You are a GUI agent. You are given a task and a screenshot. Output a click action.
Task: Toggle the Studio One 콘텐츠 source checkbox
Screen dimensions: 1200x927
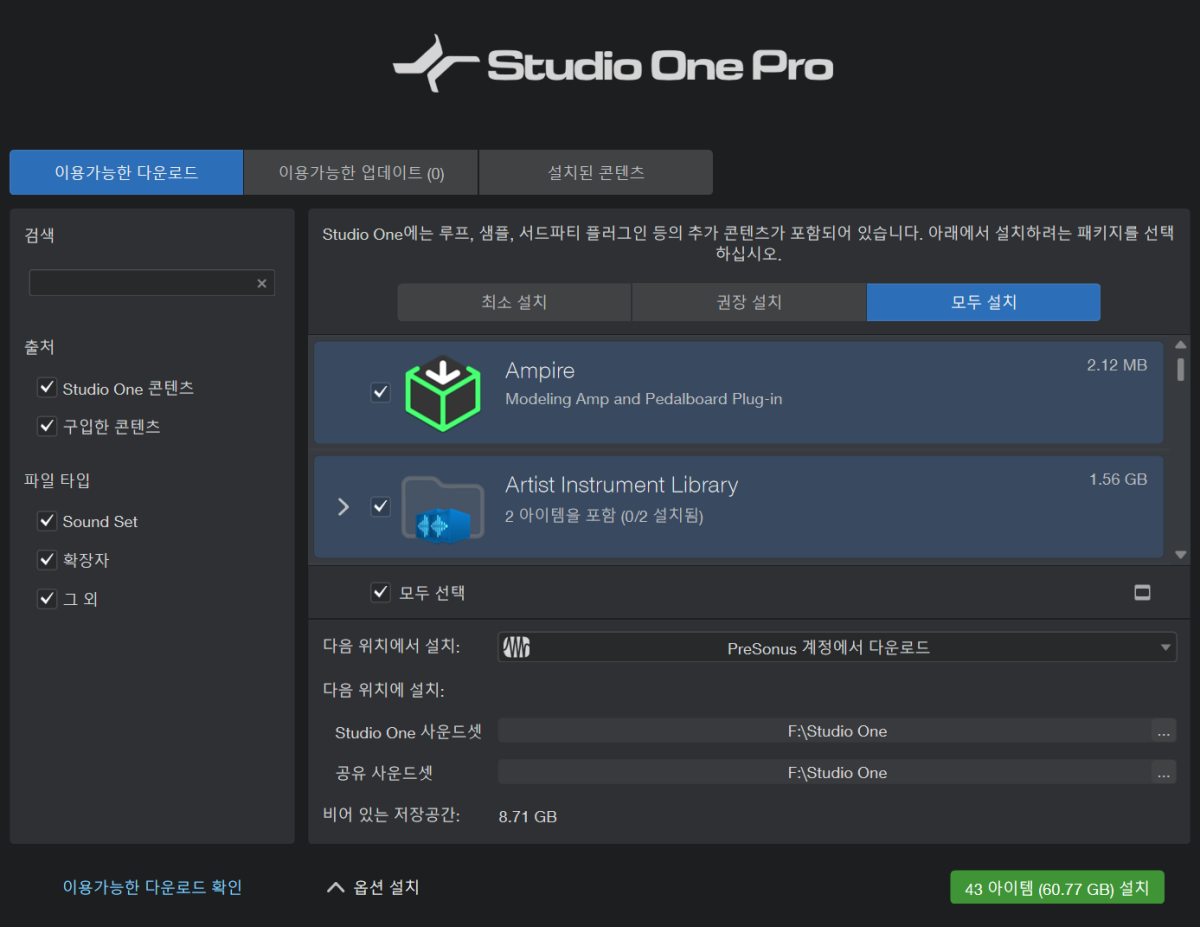[x=46, y=387]
